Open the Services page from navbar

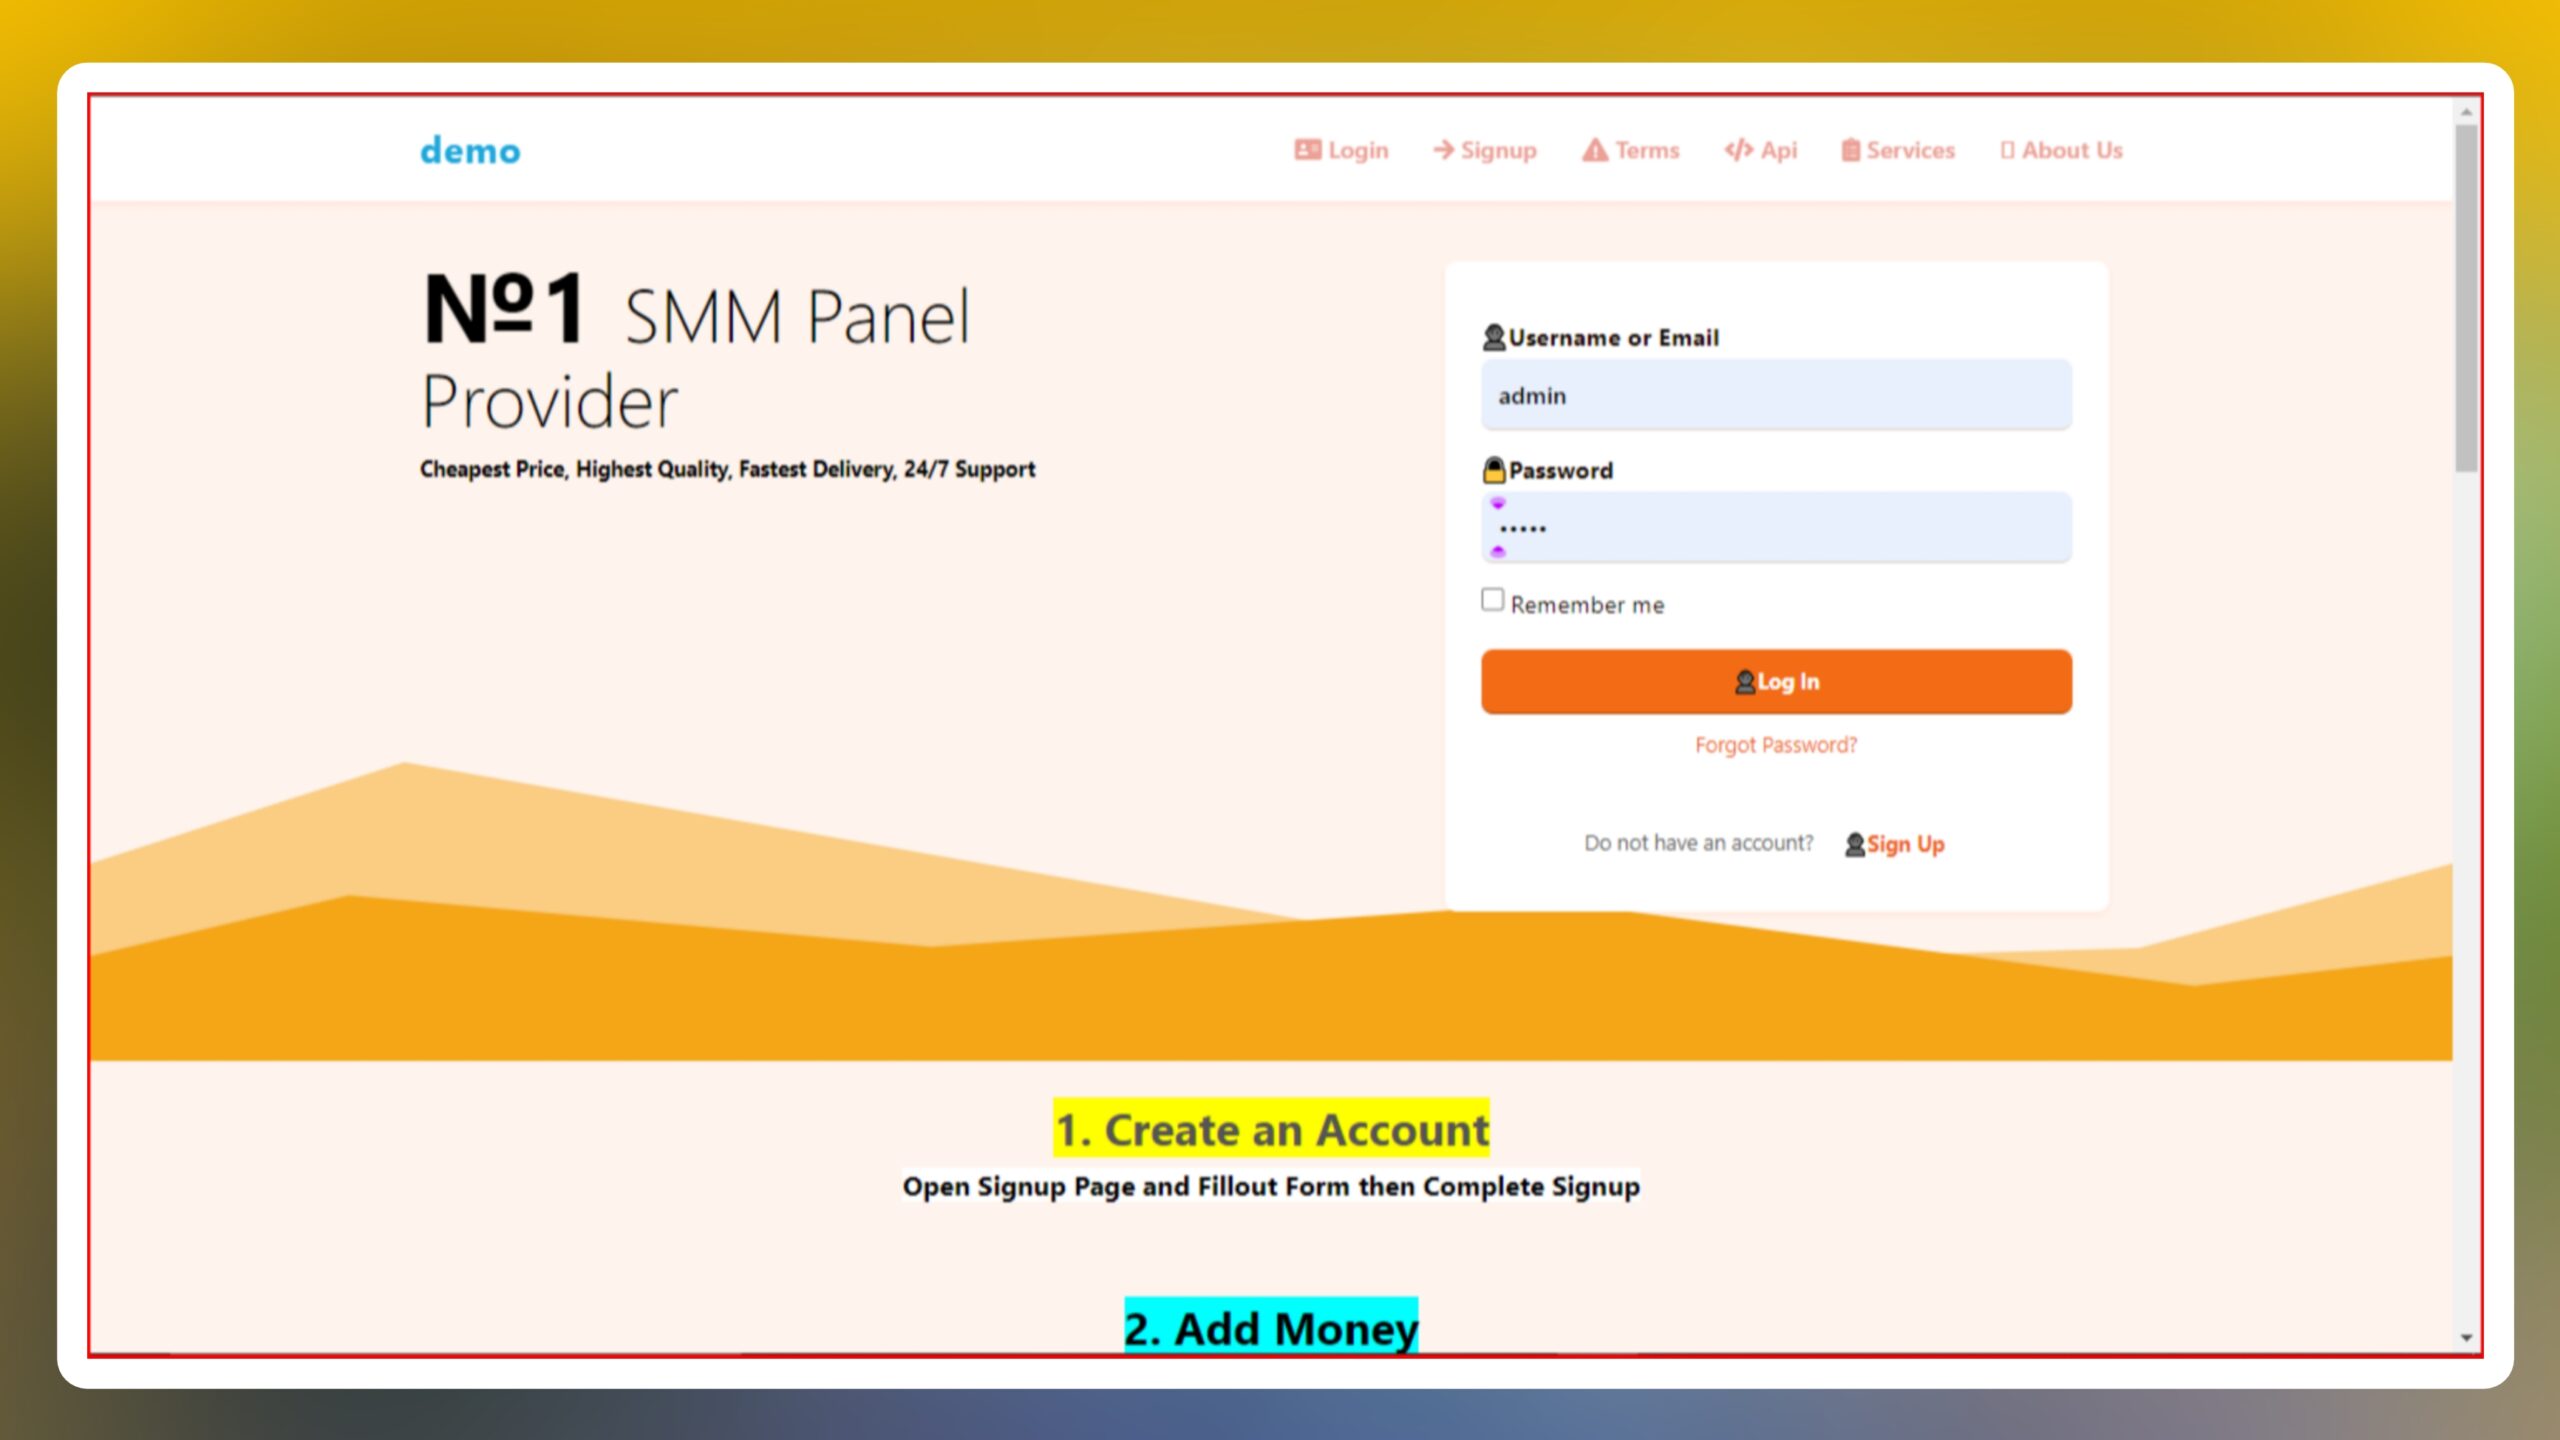[x=1909, y=150]
